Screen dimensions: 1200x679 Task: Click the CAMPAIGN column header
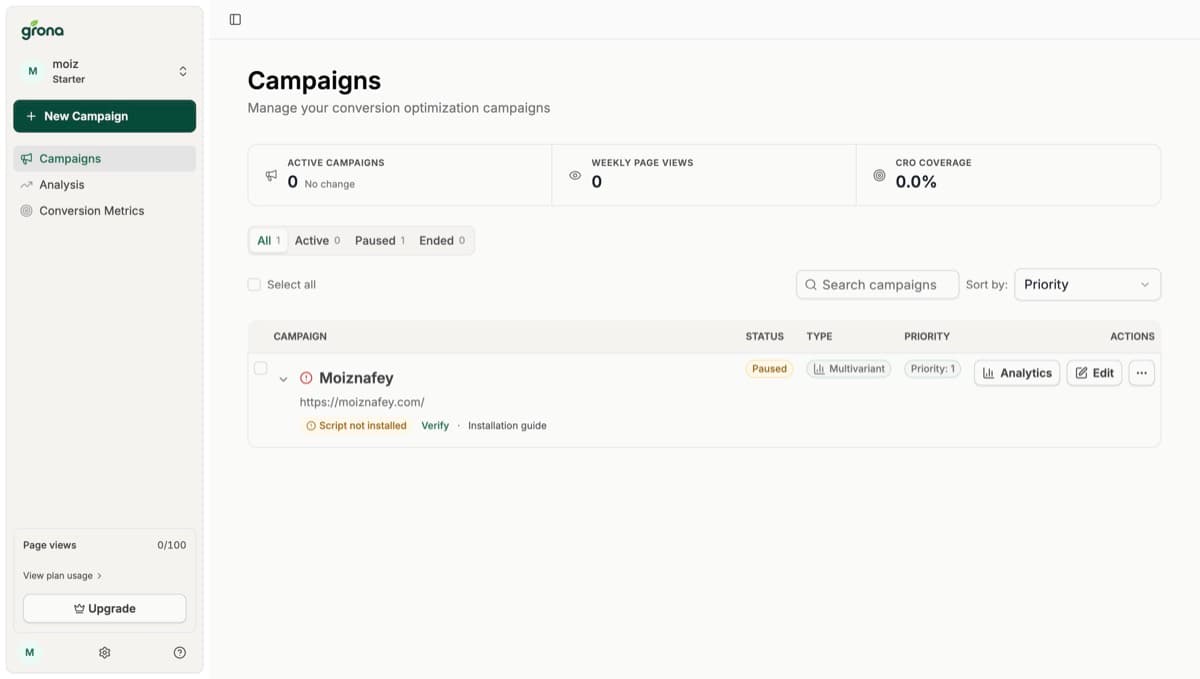pos(300,337)
